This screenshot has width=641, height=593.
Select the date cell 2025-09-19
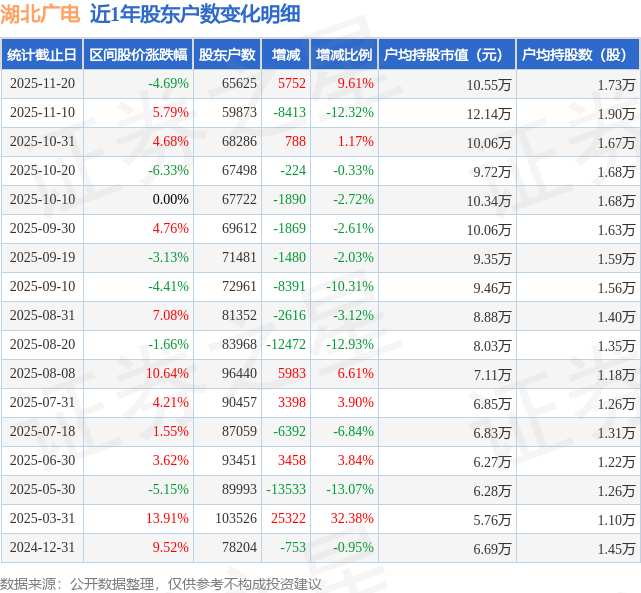[x=43, y=257]
